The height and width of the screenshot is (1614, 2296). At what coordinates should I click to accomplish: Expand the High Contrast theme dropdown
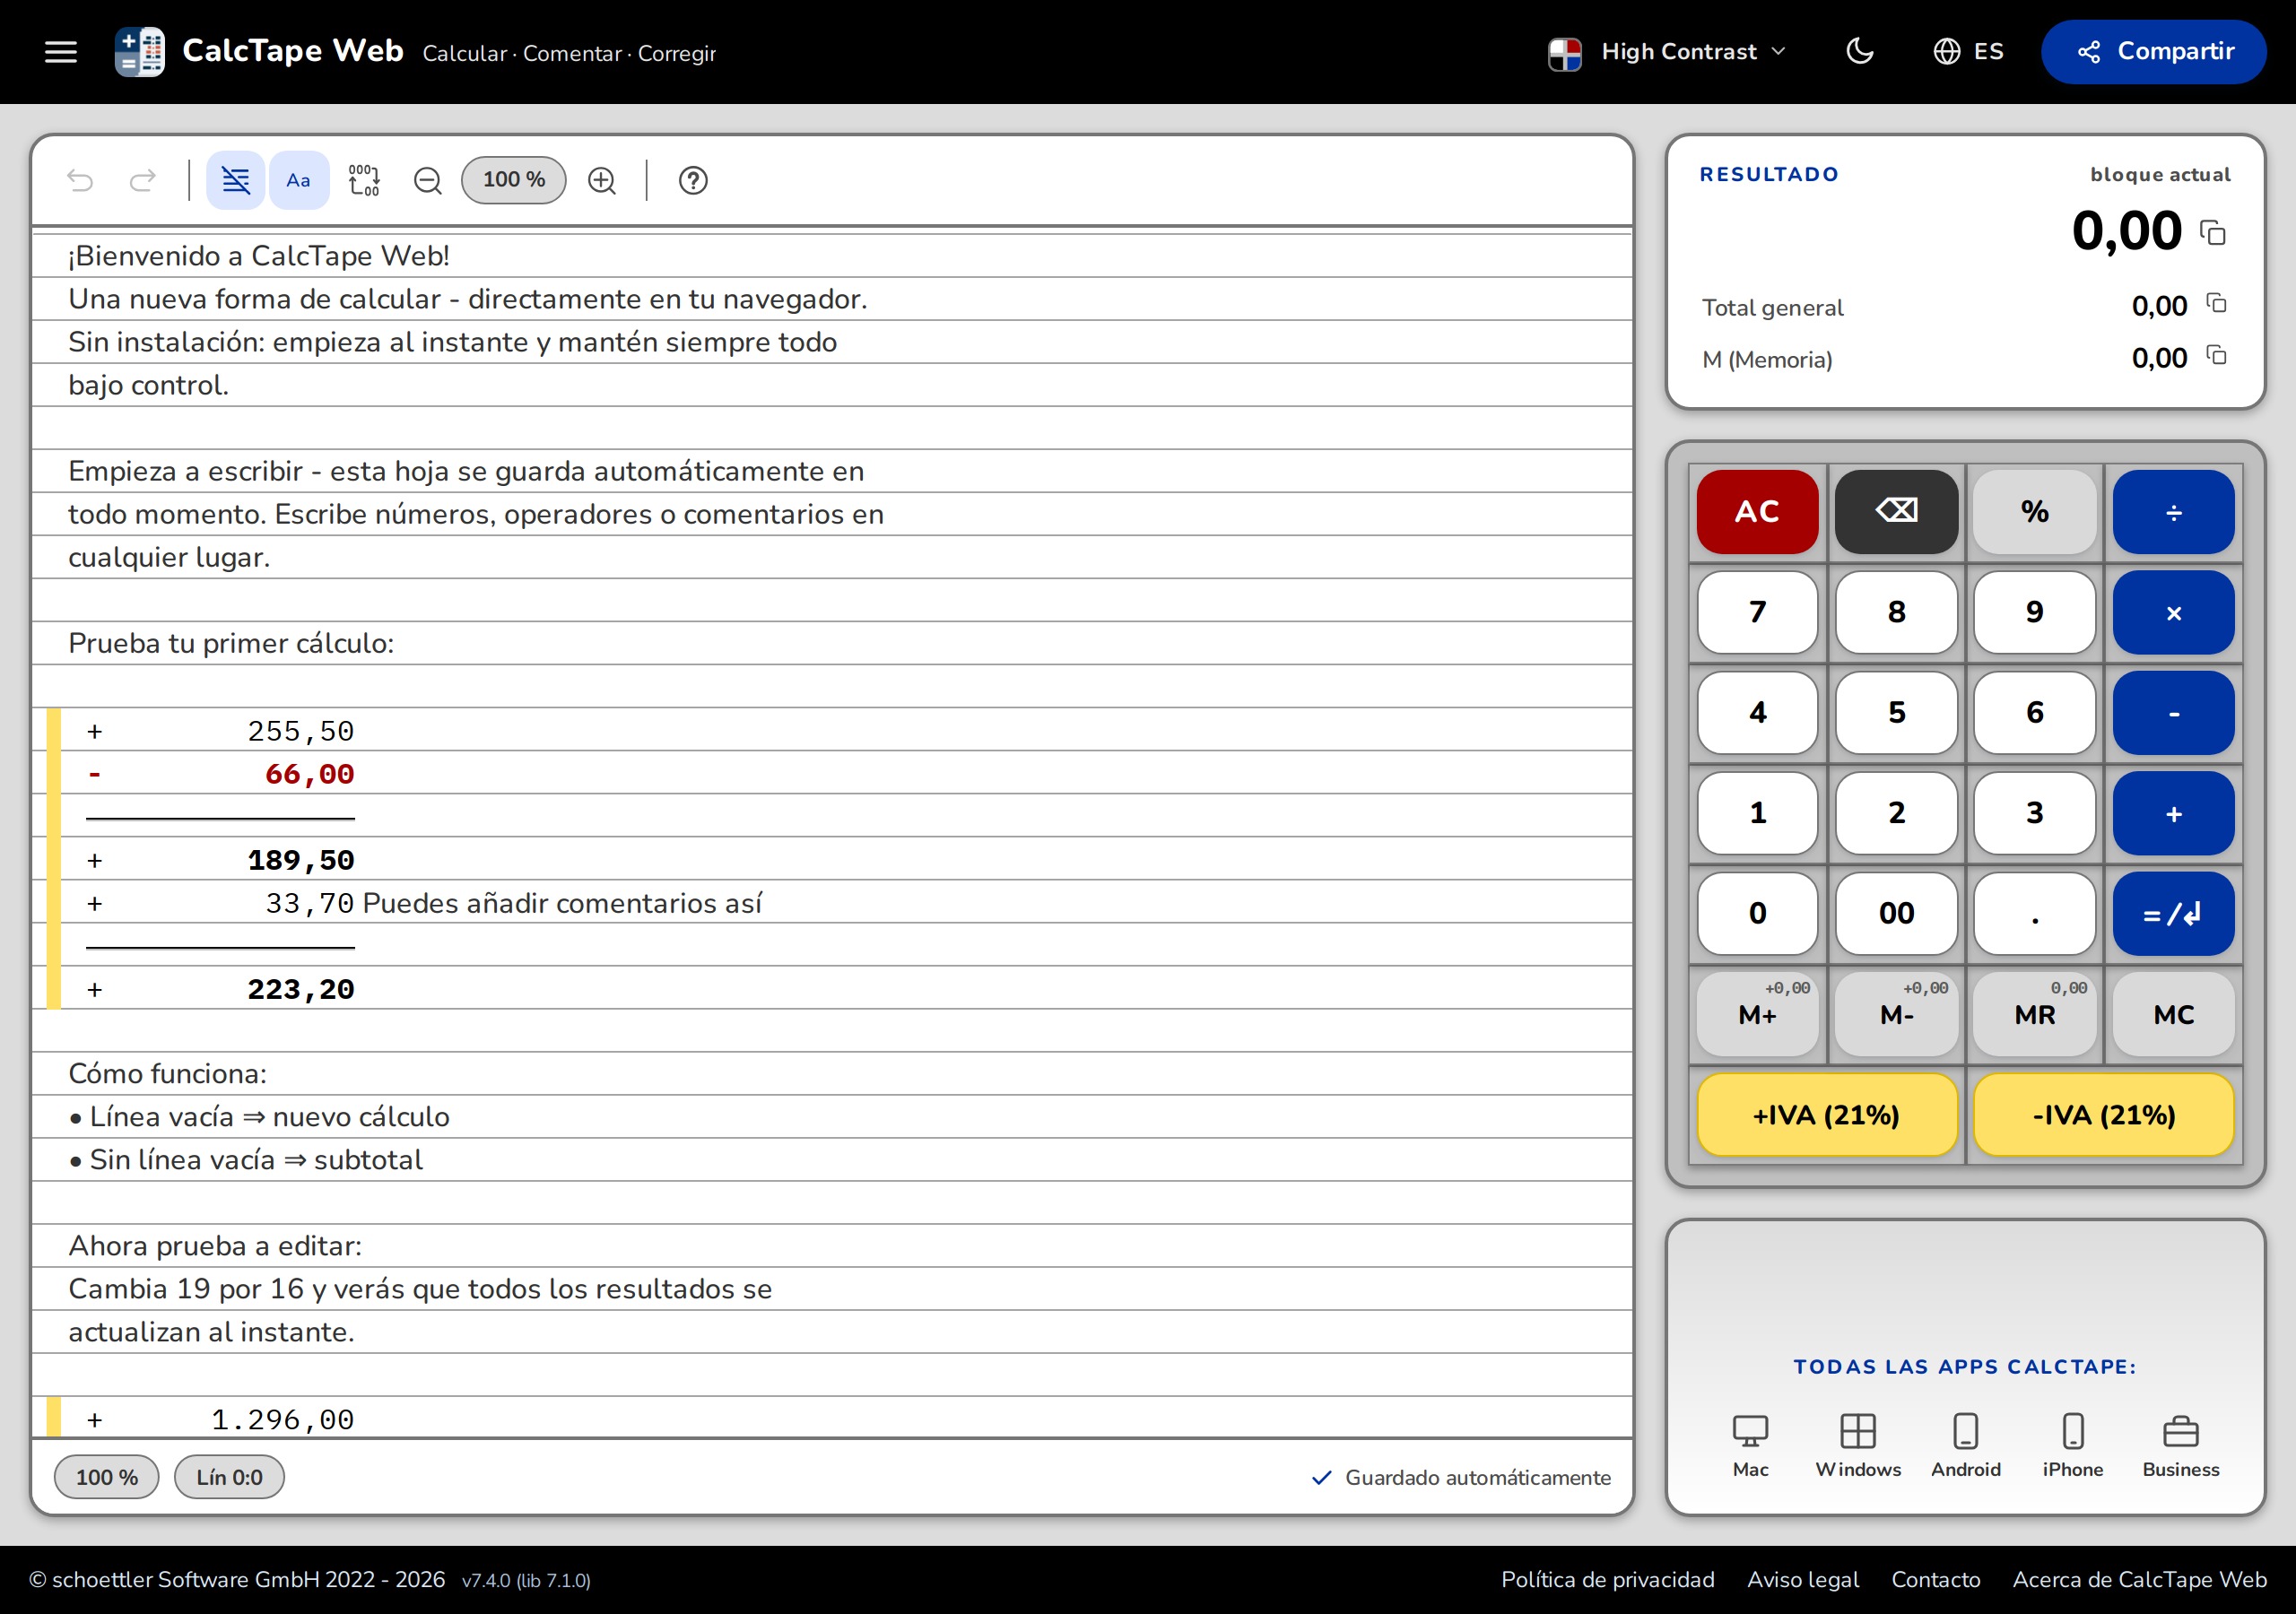(x=1667, y=52)
